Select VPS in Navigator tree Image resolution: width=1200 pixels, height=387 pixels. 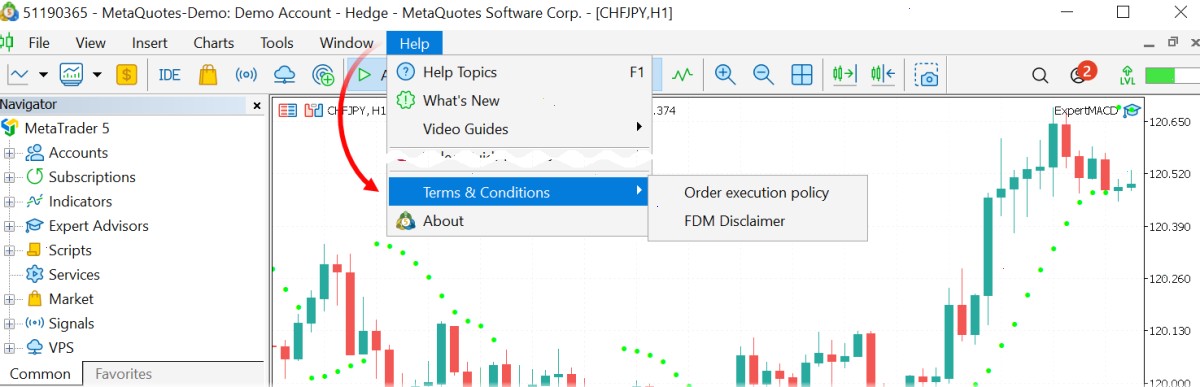(x=61, y=348)
